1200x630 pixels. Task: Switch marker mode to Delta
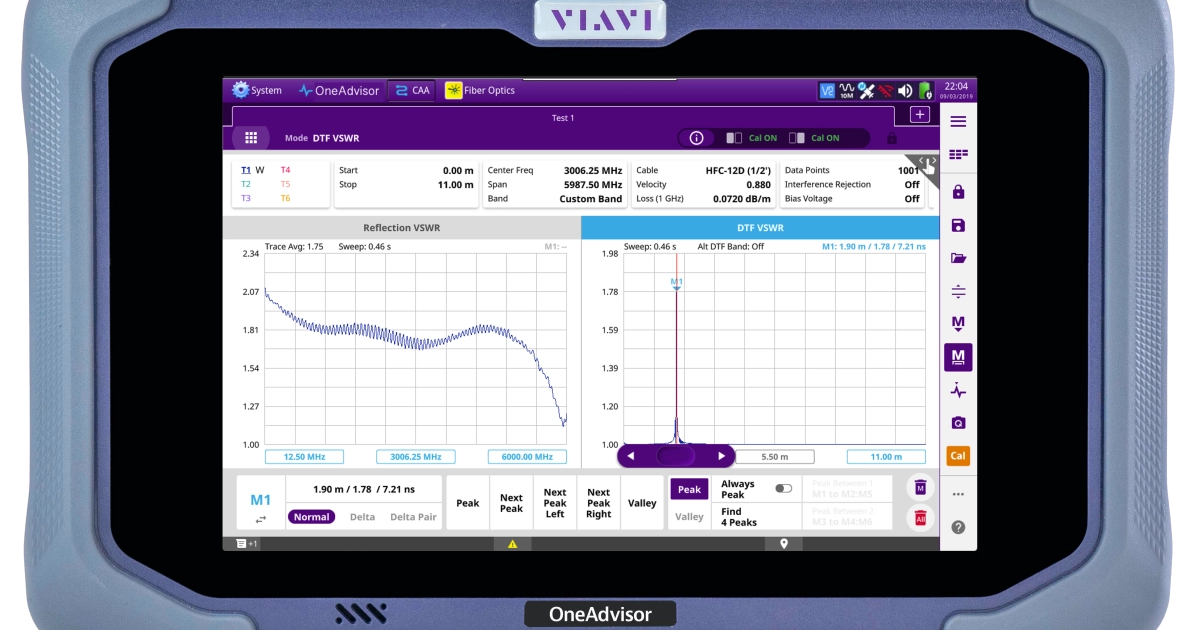[x=362, y=516]
